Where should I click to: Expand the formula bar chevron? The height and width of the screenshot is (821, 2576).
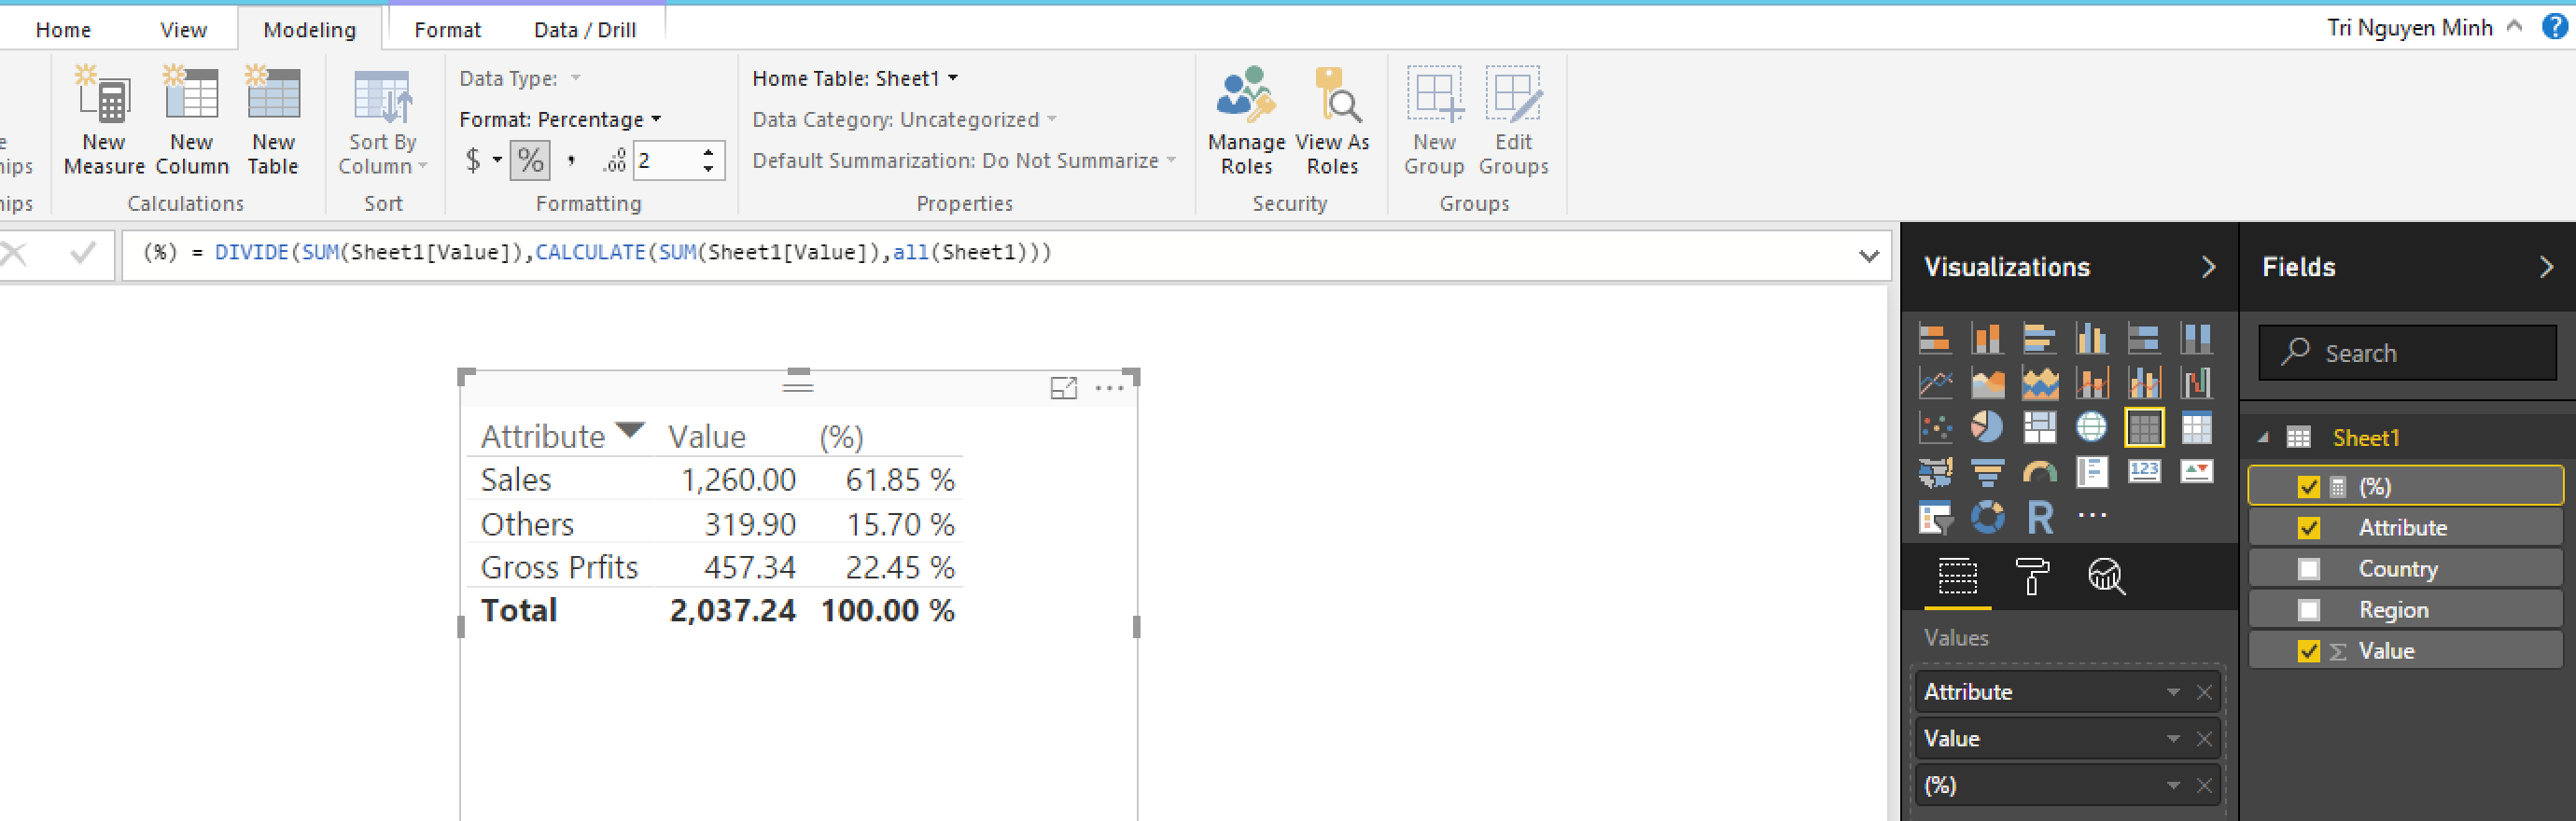[1868, 255]
